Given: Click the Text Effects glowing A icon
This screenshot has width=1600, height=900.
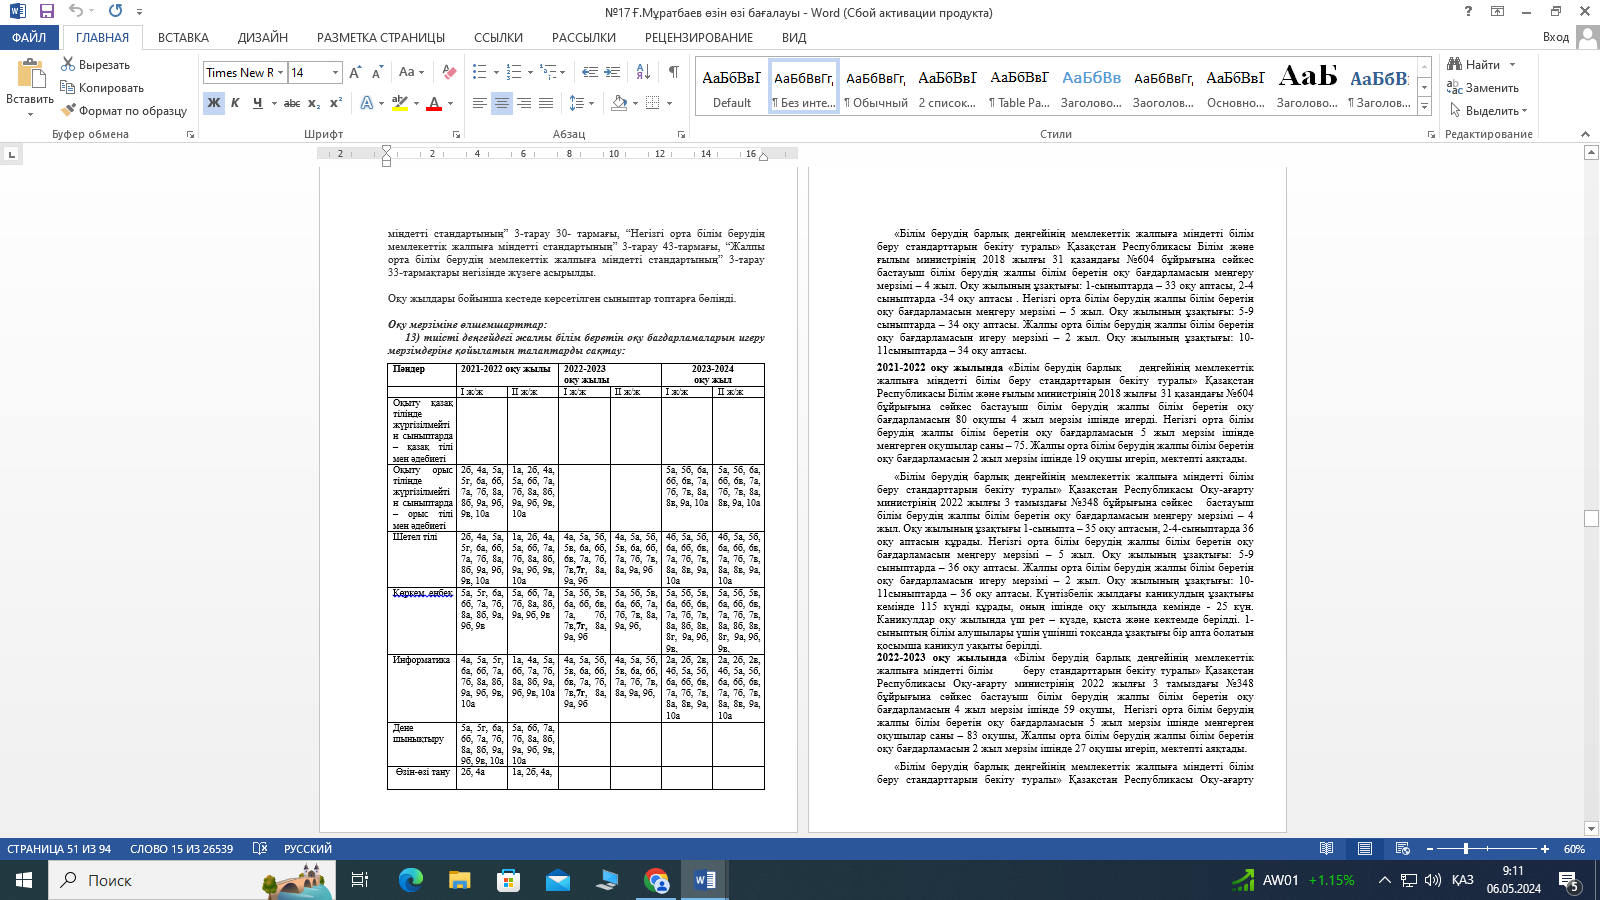Looking at the screenshot, I should [367, 103].
